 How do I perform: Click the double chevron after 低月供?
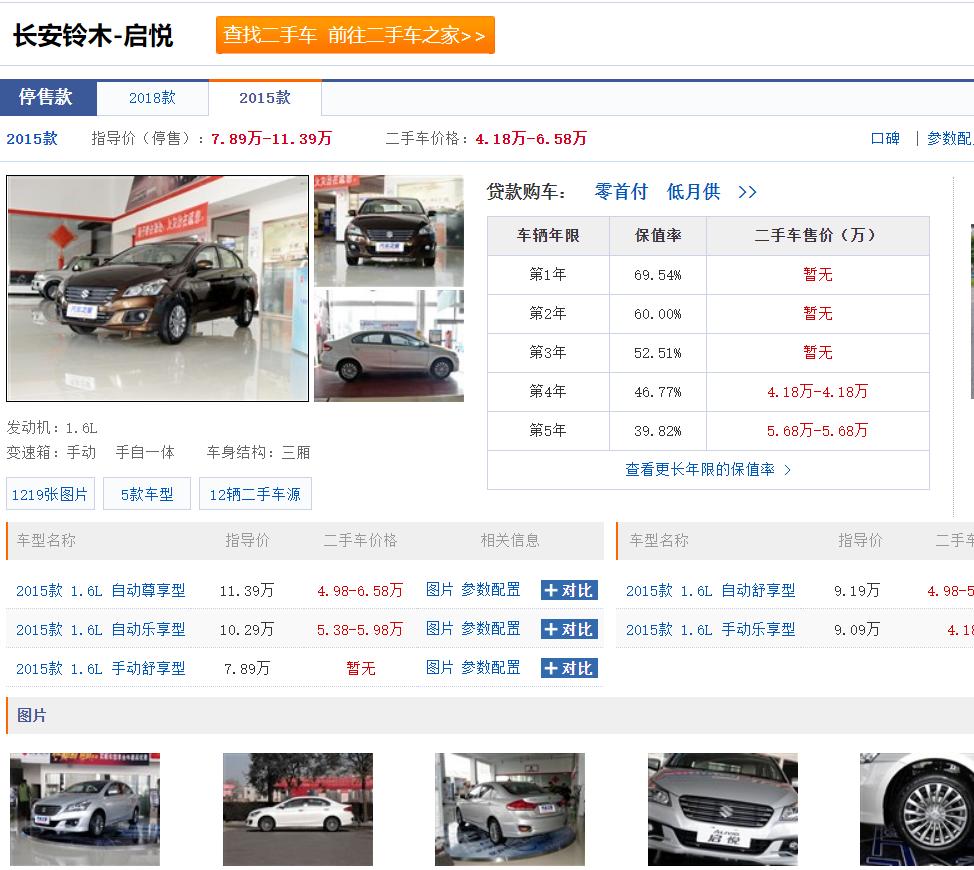click(747, 192)
